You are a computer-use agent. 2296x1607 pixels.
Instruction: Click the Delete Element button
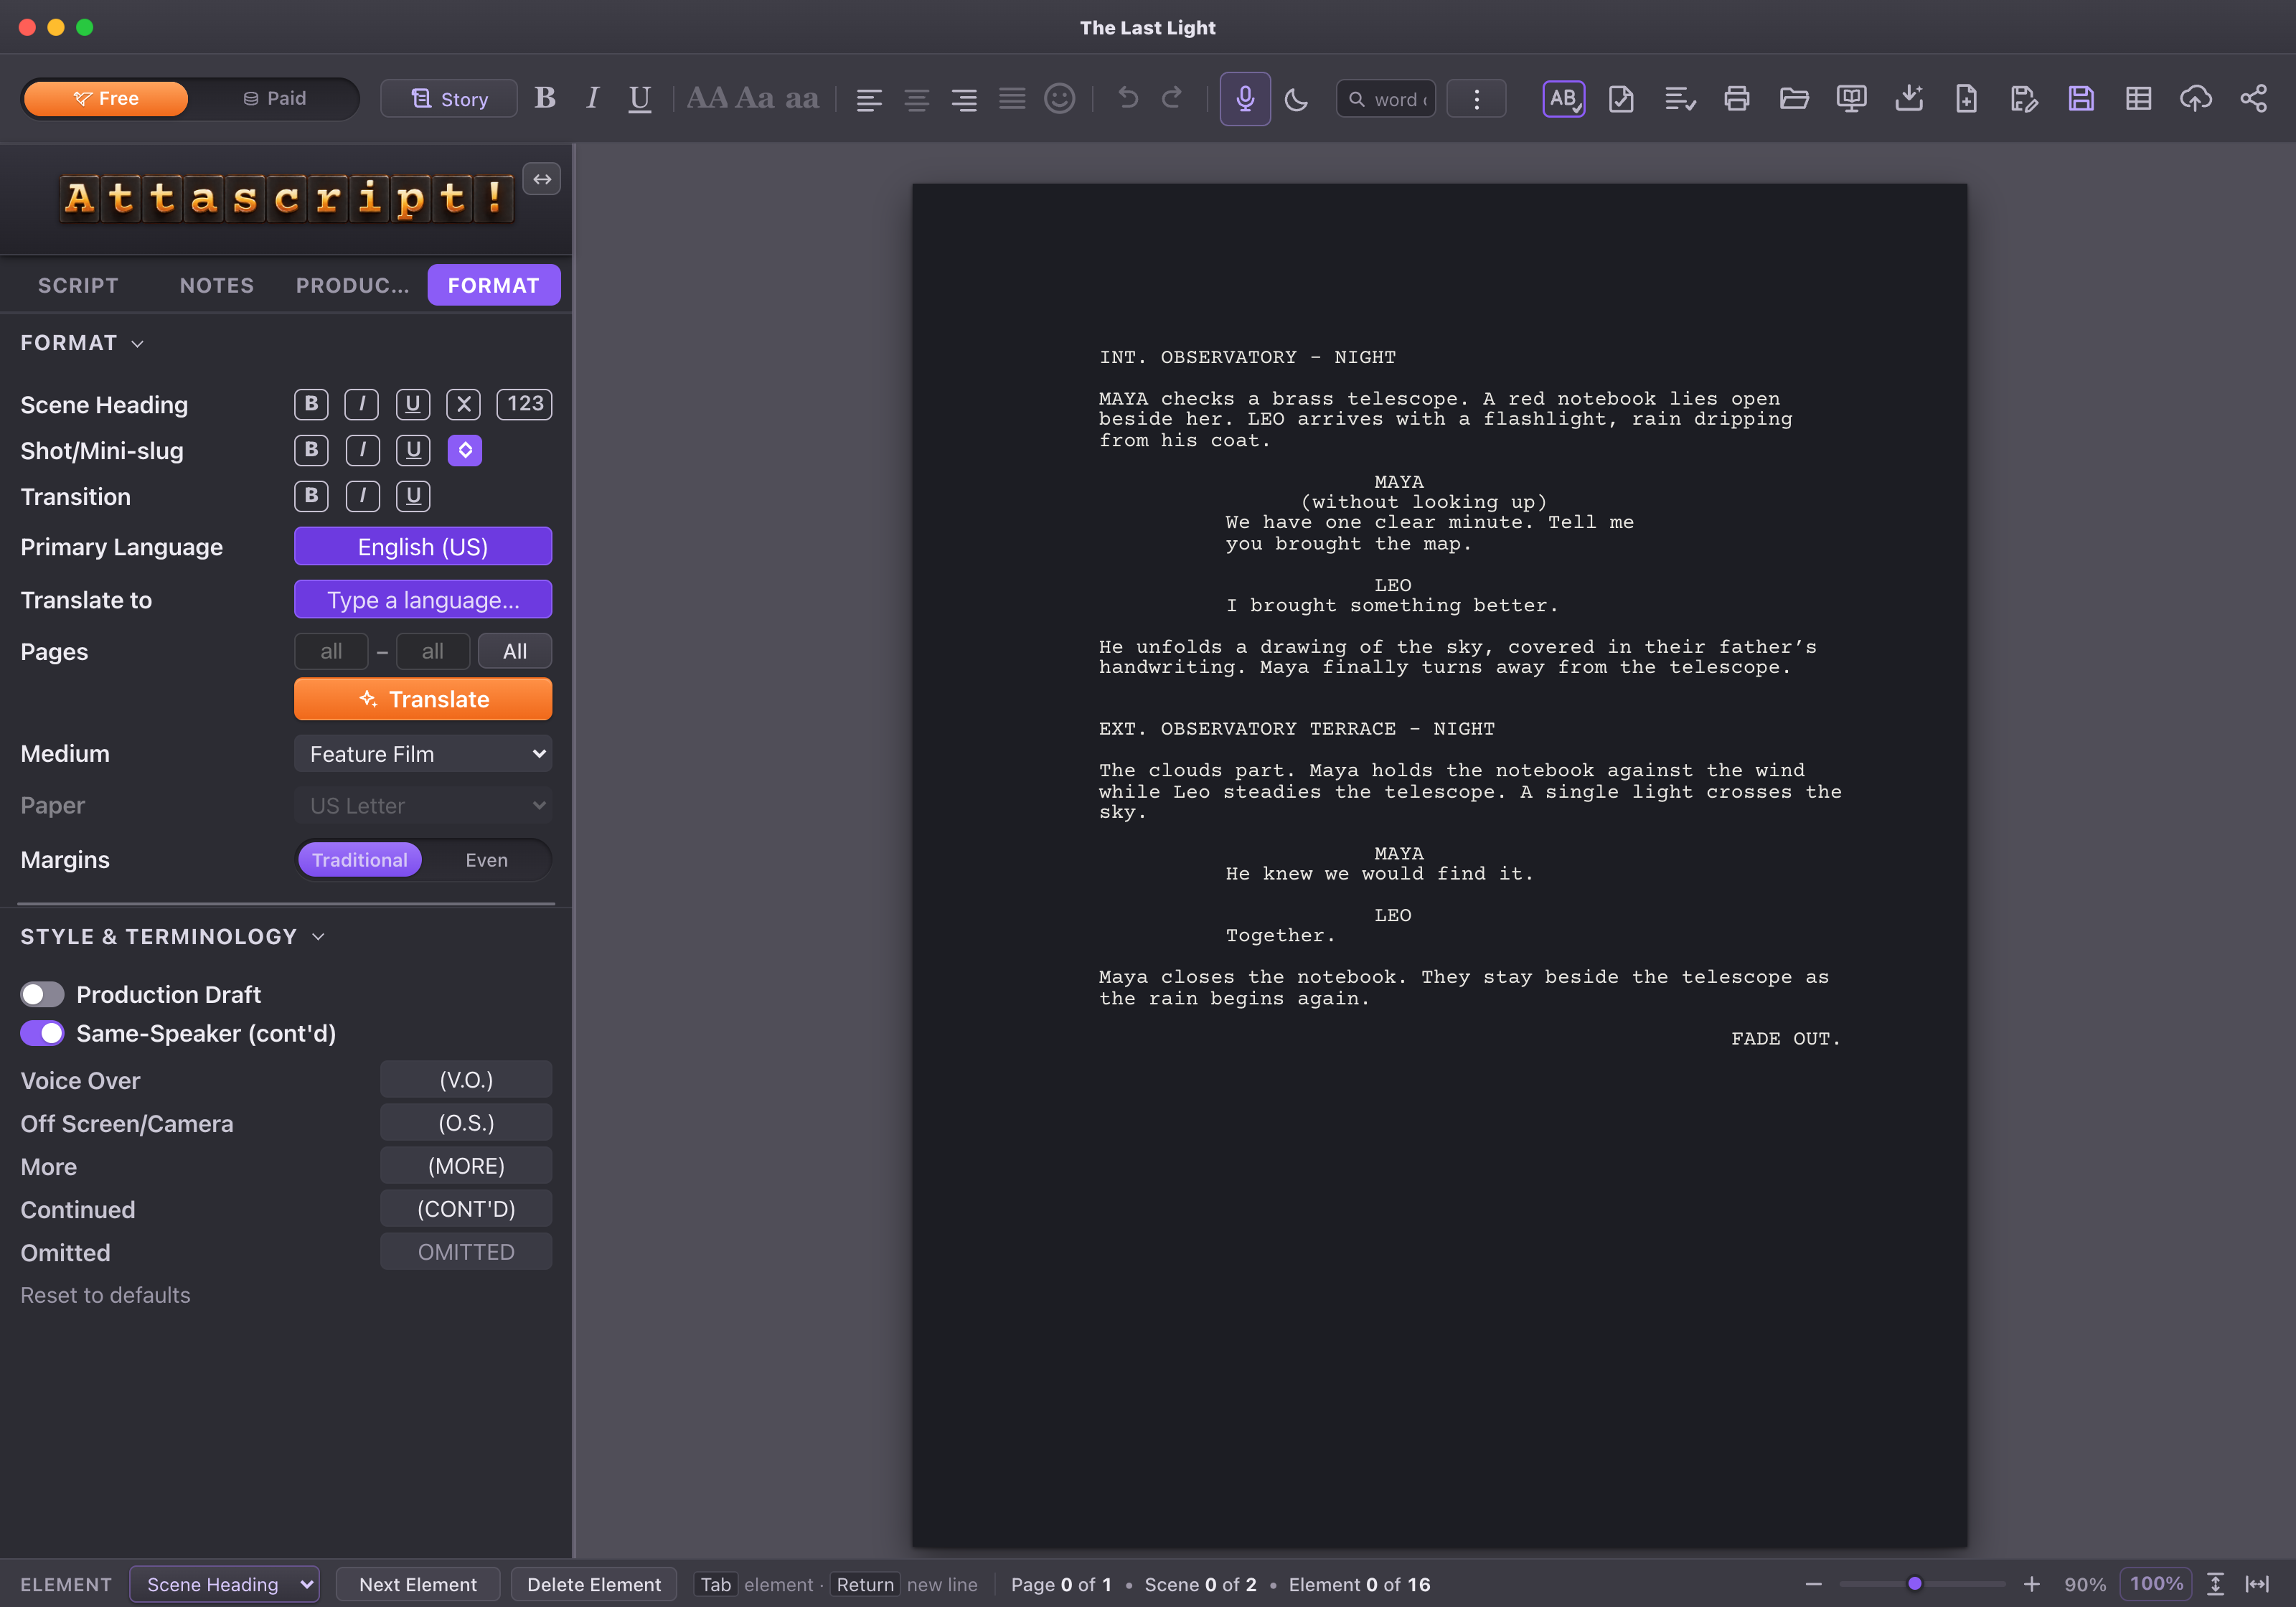pyautogui.click(x=594, y=1584)
